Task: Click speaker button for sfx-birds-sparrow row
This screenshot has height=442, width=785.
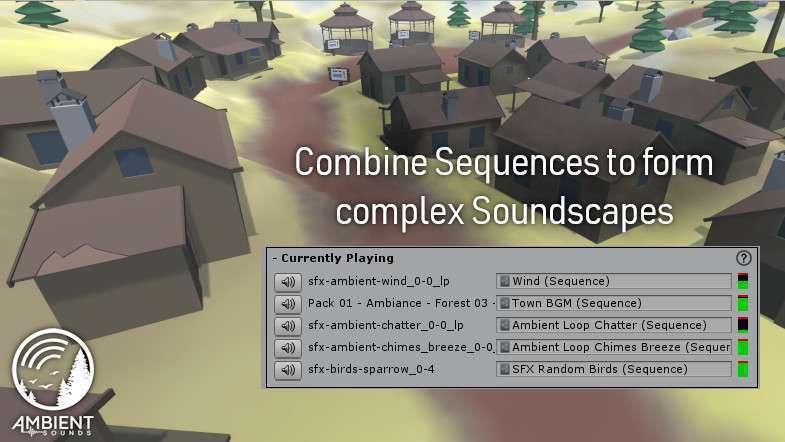Action: click(x=288, y=370)
